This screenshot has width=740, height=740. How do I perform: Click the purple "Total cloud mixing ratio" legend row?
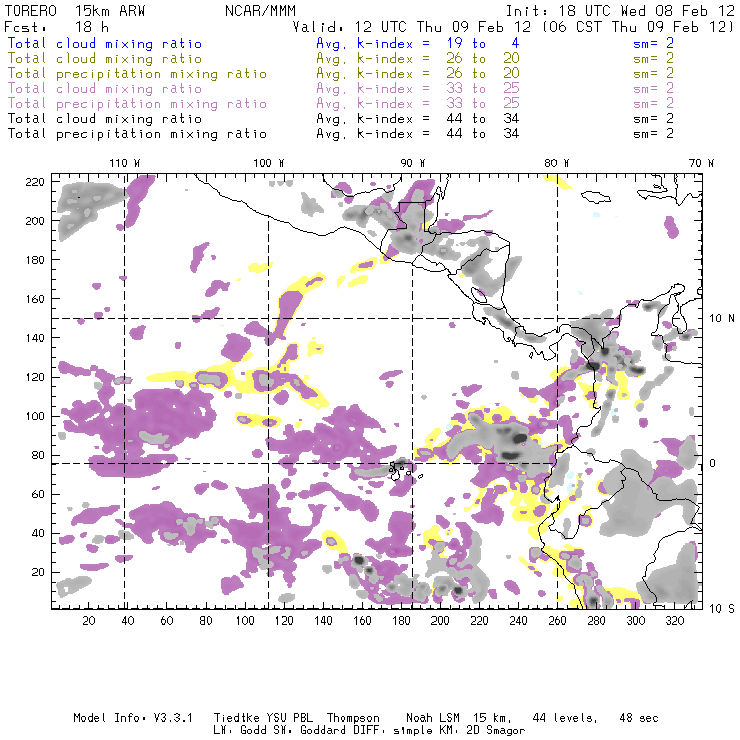(x=105, y=89)
